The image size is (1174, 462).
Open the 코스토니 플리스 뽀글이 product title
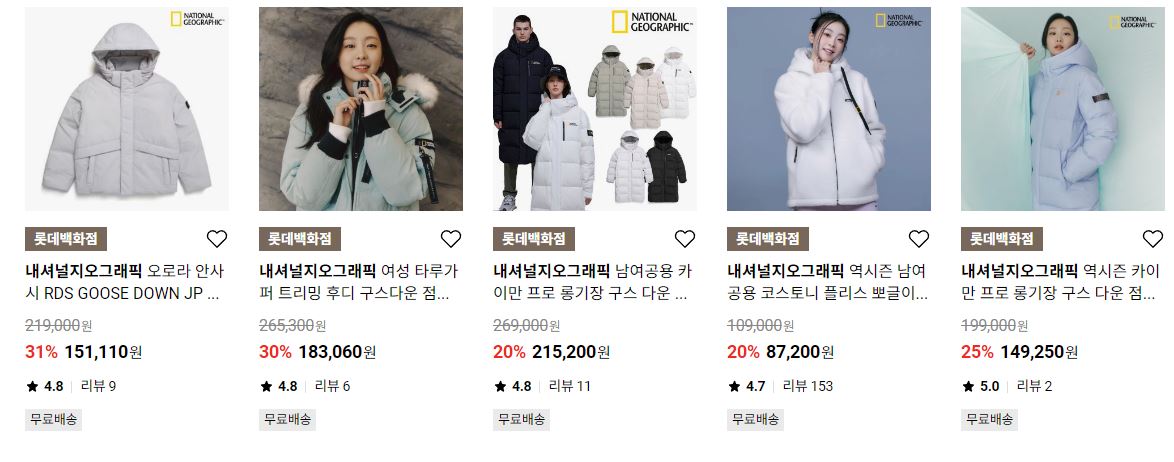click(827, 282)
